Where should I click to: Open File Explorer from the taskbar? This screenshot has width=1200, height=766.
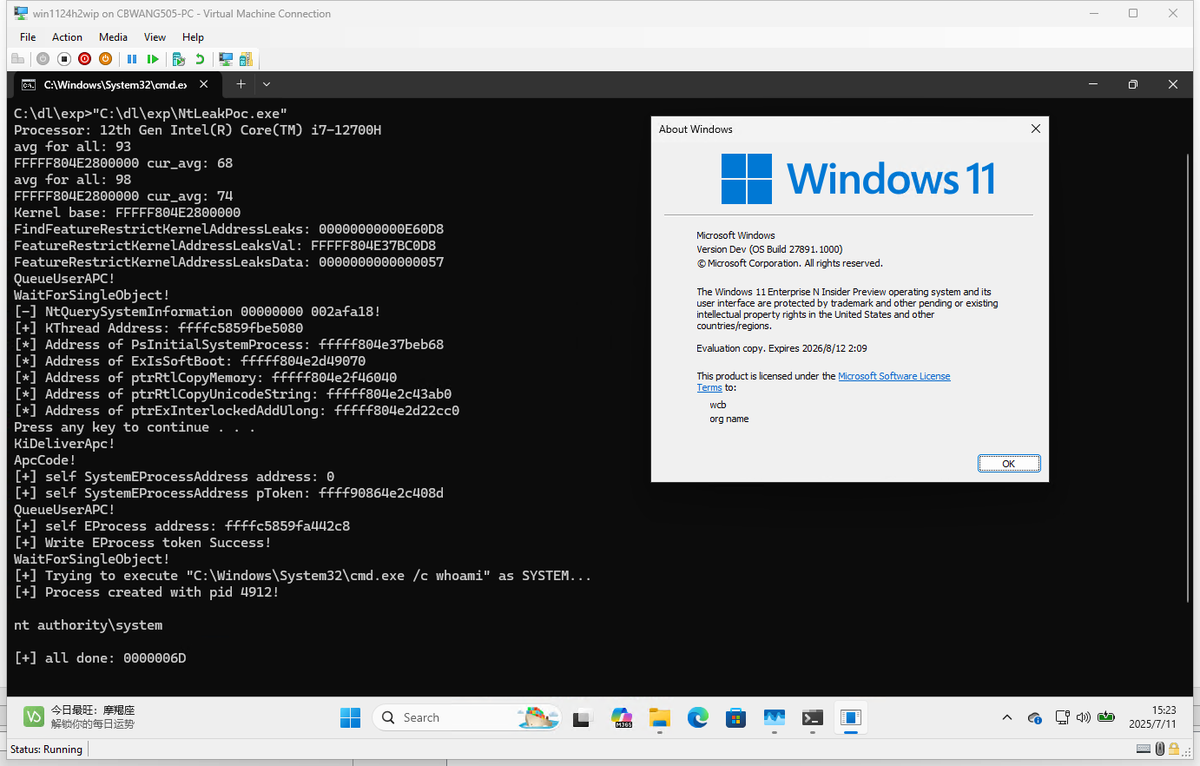point(659,717)
